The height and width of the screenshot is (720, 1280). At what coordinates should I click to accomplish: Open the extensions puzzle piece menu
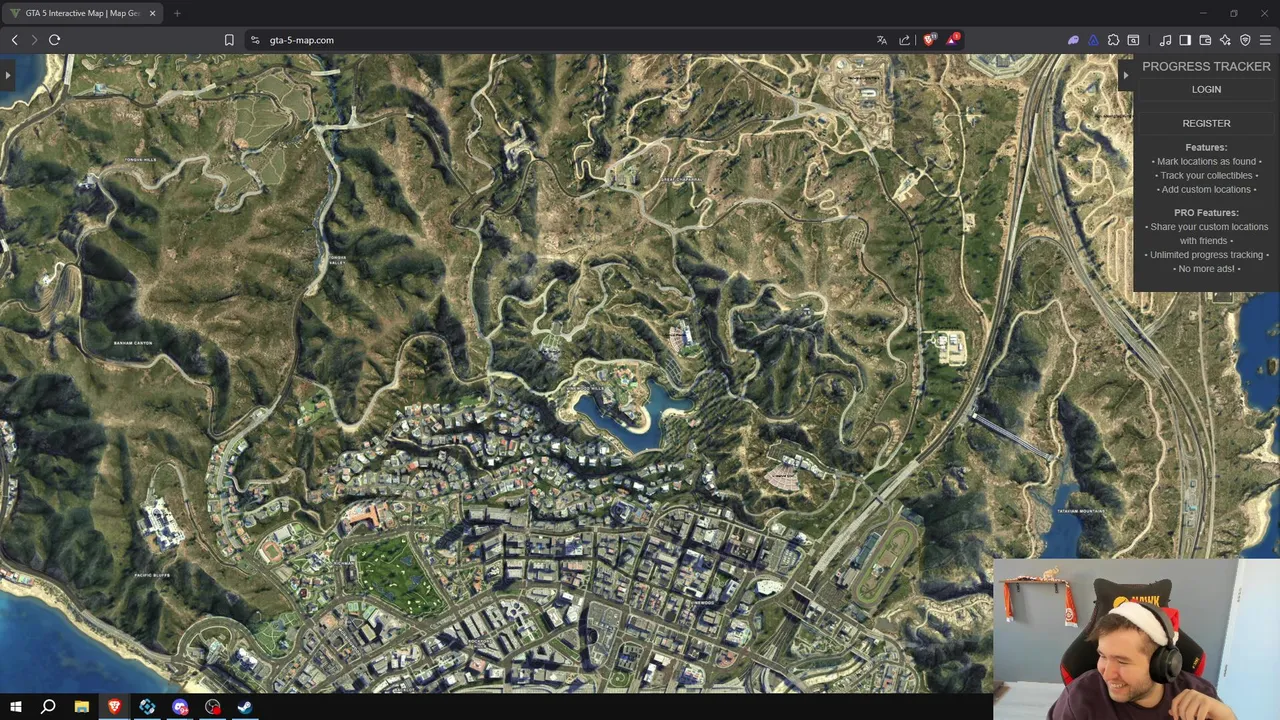tap(1113, 40)
